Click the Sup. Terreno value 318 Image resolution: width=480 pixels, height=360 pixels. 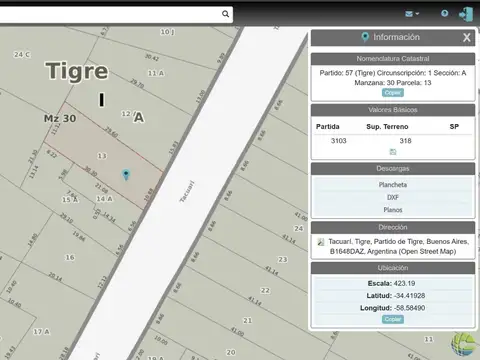[405, 141]
